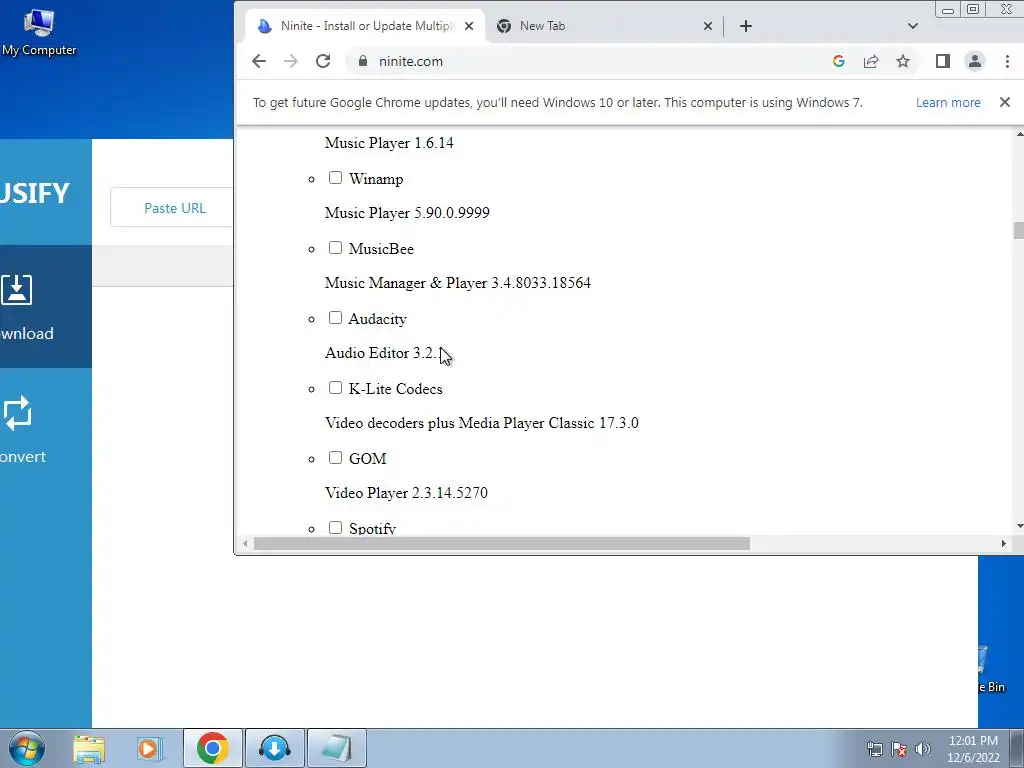Open the volume tray icon
Screen dimensions: 1024x768
923,749
